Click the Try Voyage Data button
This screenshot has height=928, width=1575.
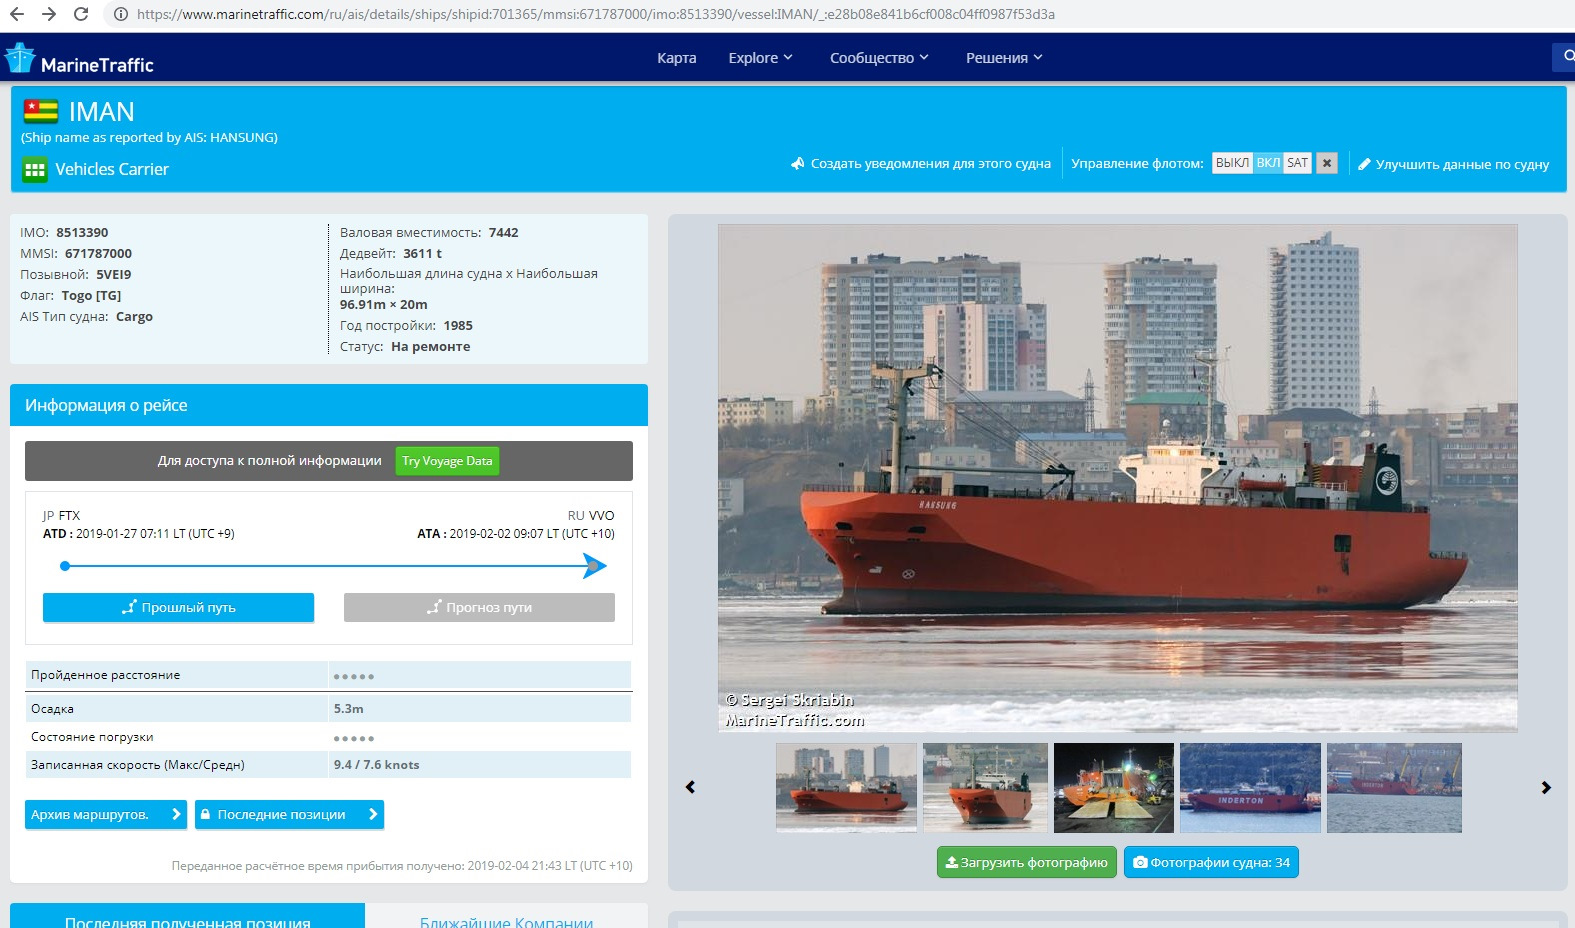pos(447,461)
